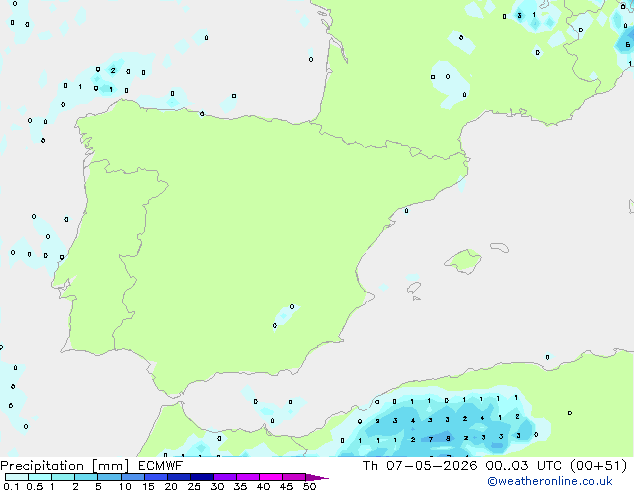Select the 2–5 mm legend swatch
This screenshot has height=490, width=634.
[x=86, y=477]
